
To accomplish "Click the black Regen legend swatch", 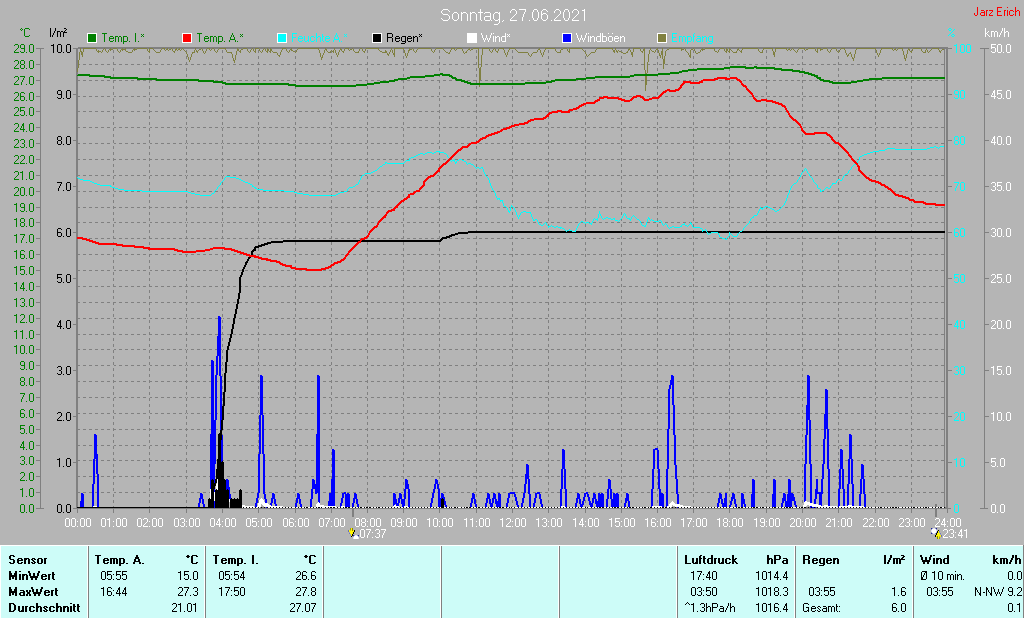I will pos(377,39).
